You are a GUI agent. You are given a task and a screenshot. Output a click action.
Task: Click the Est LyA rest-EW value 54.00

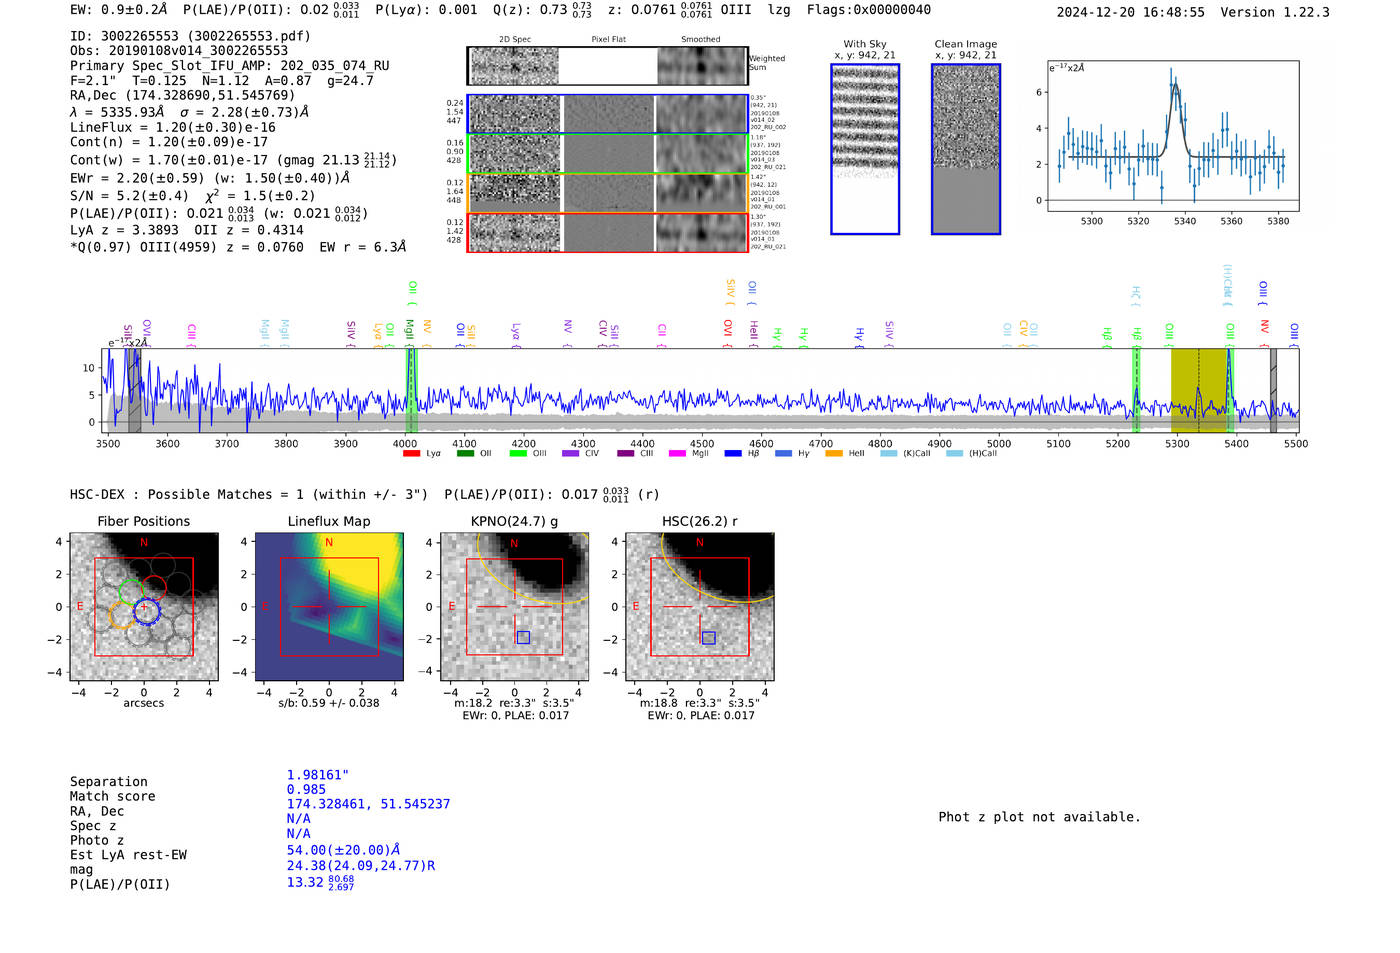(x=343, y=850)
